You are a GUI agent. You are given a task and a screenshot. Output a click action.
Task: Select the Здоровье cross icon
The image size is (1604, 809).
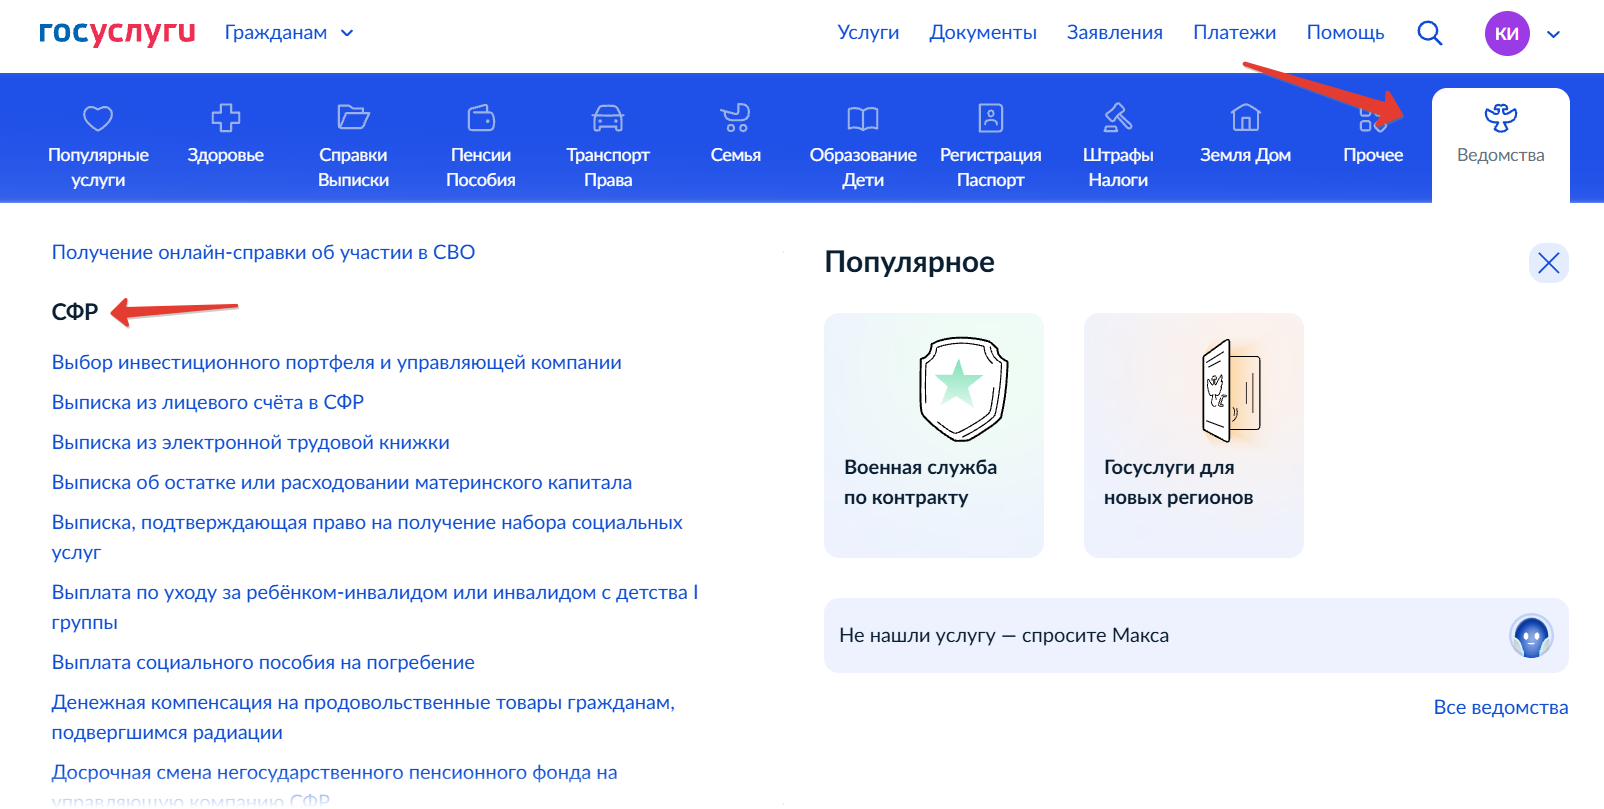226,118
